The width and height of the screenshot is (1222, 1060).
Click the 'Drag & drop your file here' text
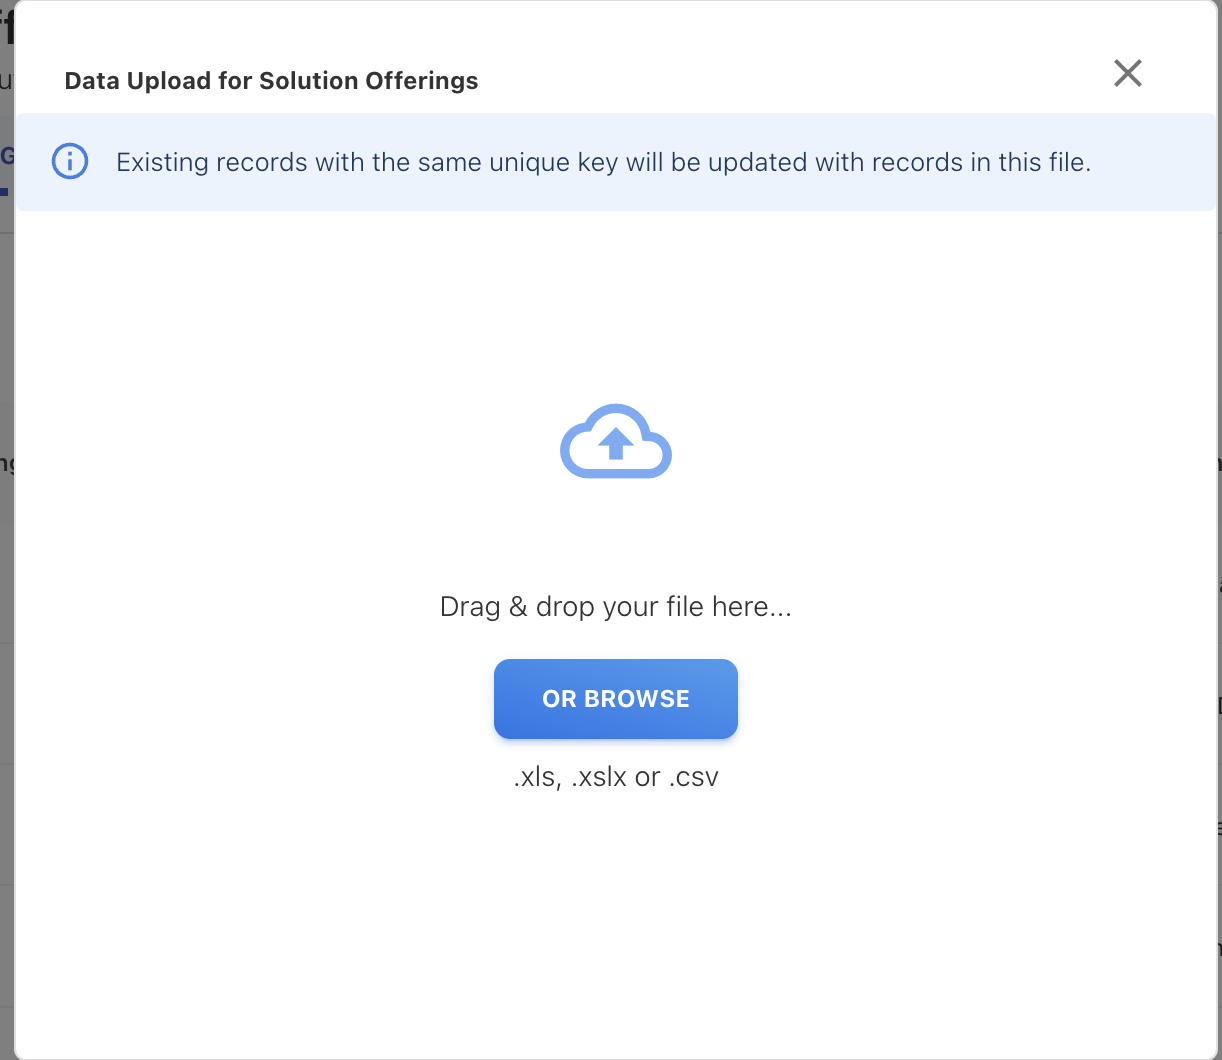tap(615, 607)
